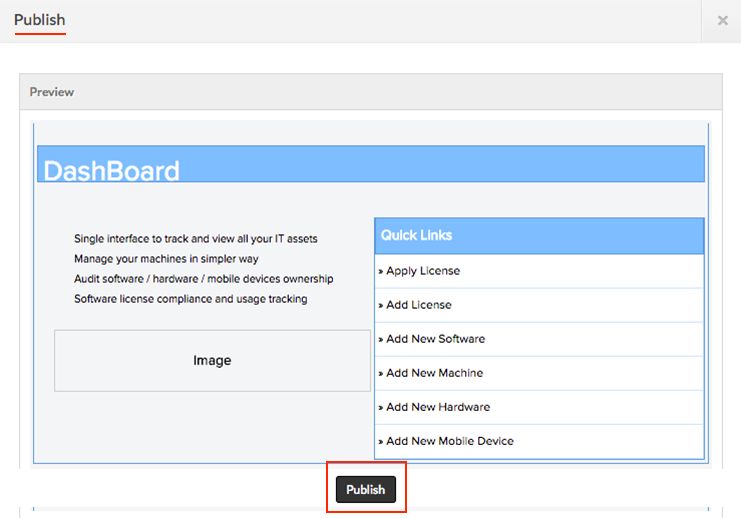Click the 'Software license compliance' text line

pyautogui.click(x=190, y=299)
